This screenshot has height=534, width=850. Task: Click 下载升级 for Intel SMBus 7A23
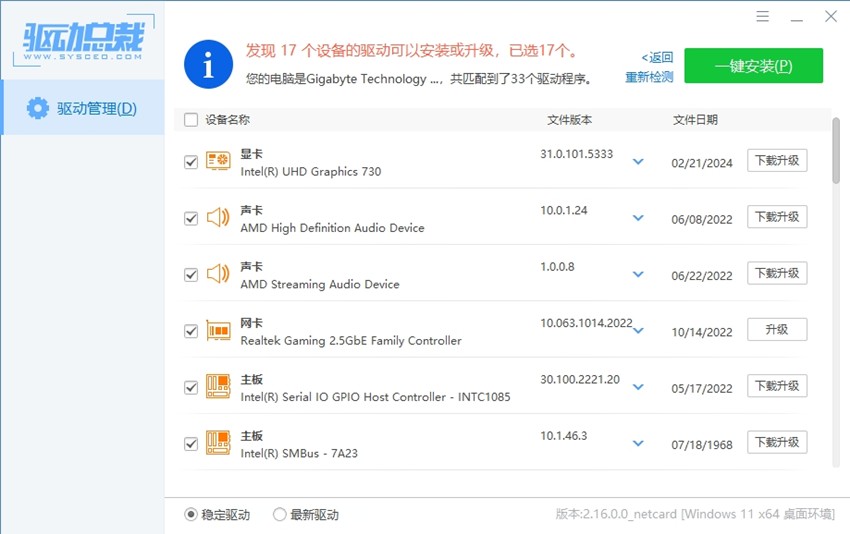[x=777, y=442]
